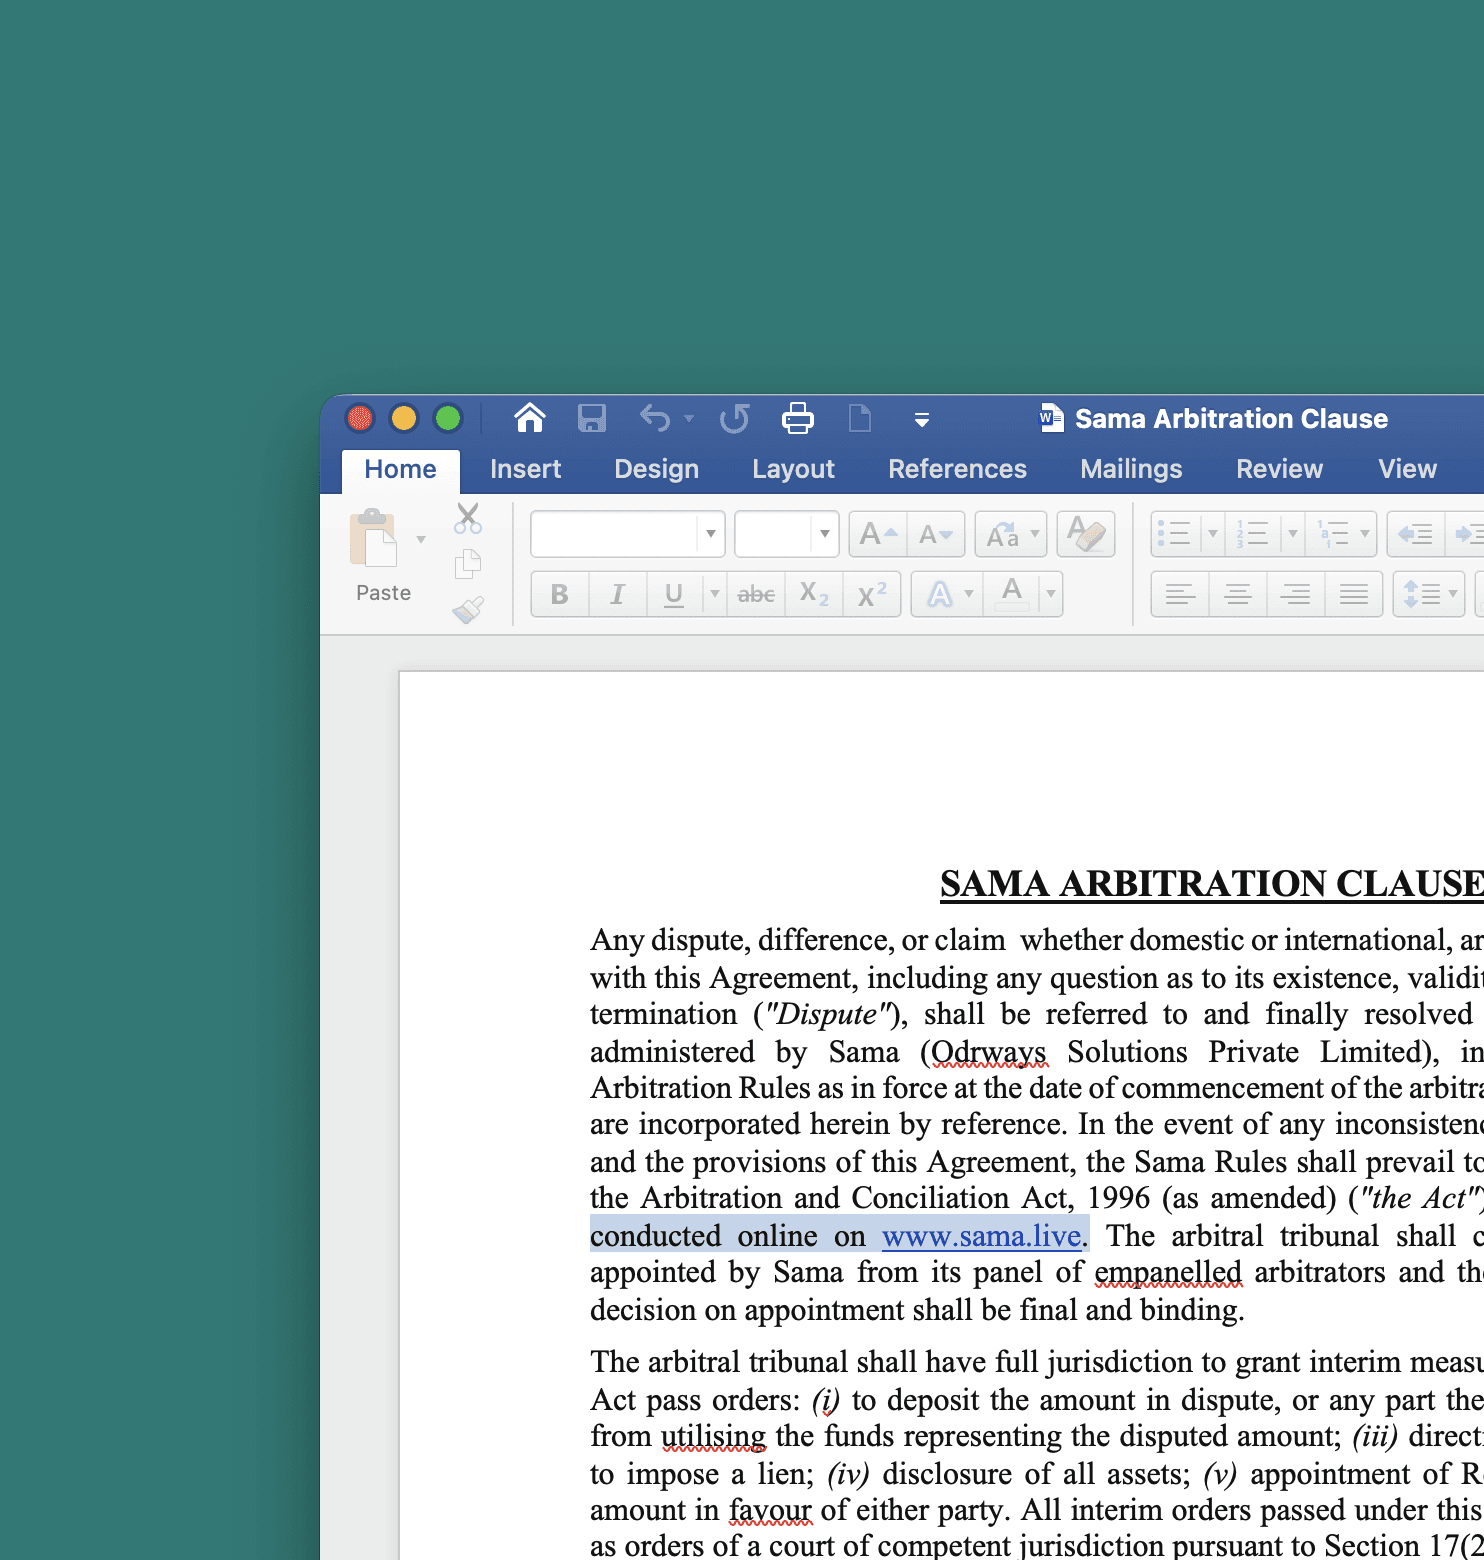The height and width of the screenshot is (1560, 1484).
Task: Open the Design ribbon tab
Action: tap(657, 469)
